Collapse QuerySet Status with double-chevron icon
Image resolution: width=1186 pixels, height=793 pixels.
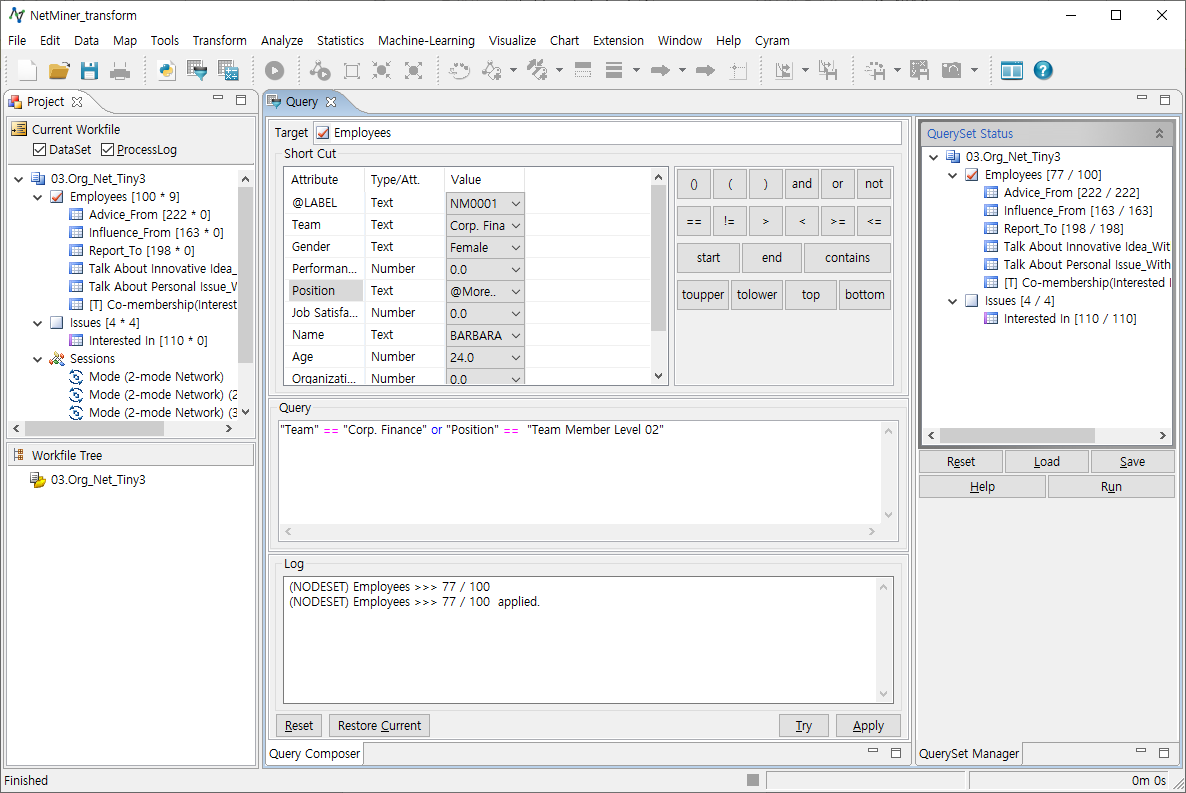1159,133
